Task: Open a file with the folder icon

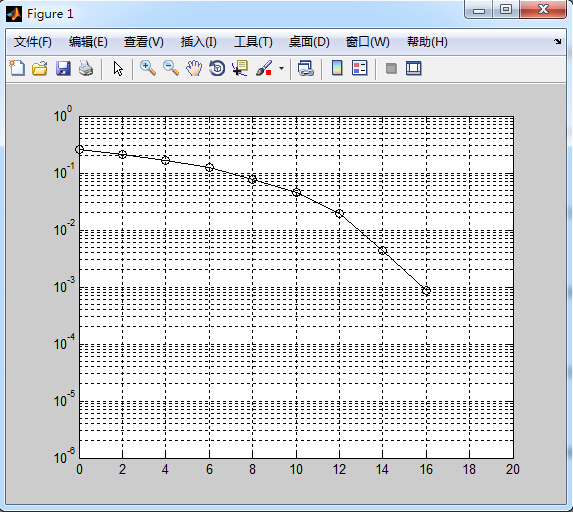Action: [x=39, y=68]
